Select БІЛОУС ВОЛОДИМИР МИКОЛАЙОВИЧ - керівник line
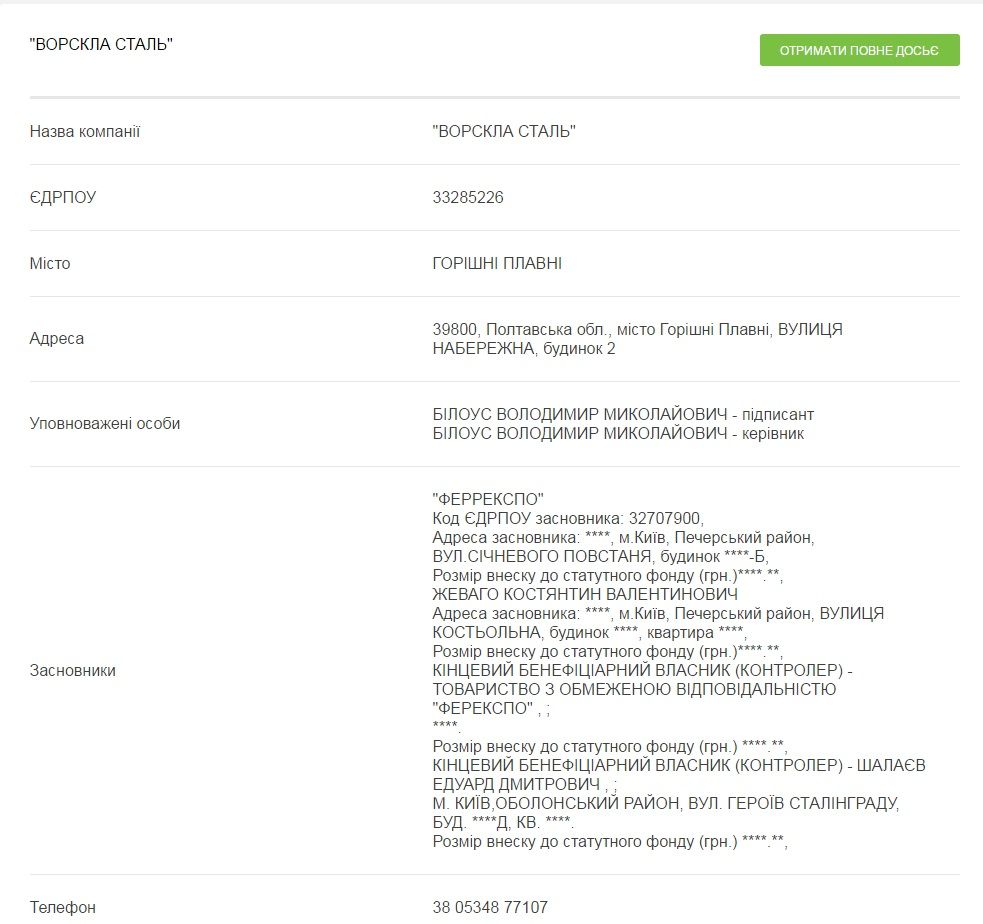This screenshot has width=983, height=924. 618,433
